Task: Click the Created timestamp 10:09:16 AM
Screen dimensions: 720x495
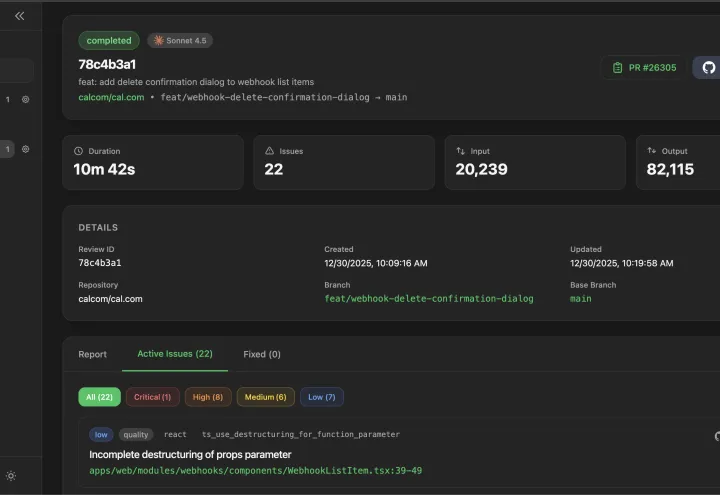Action: (x=376, y=263)
